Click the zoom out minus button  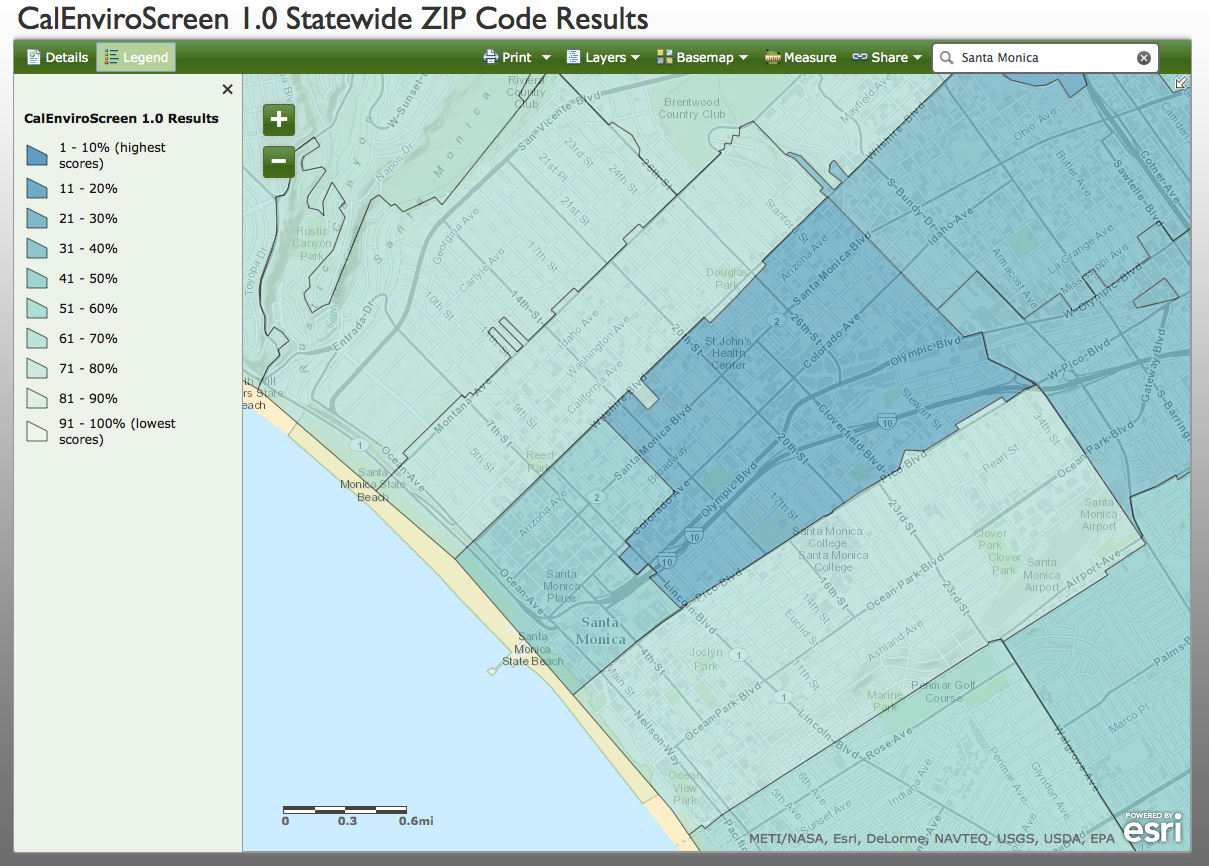(278, 161)
